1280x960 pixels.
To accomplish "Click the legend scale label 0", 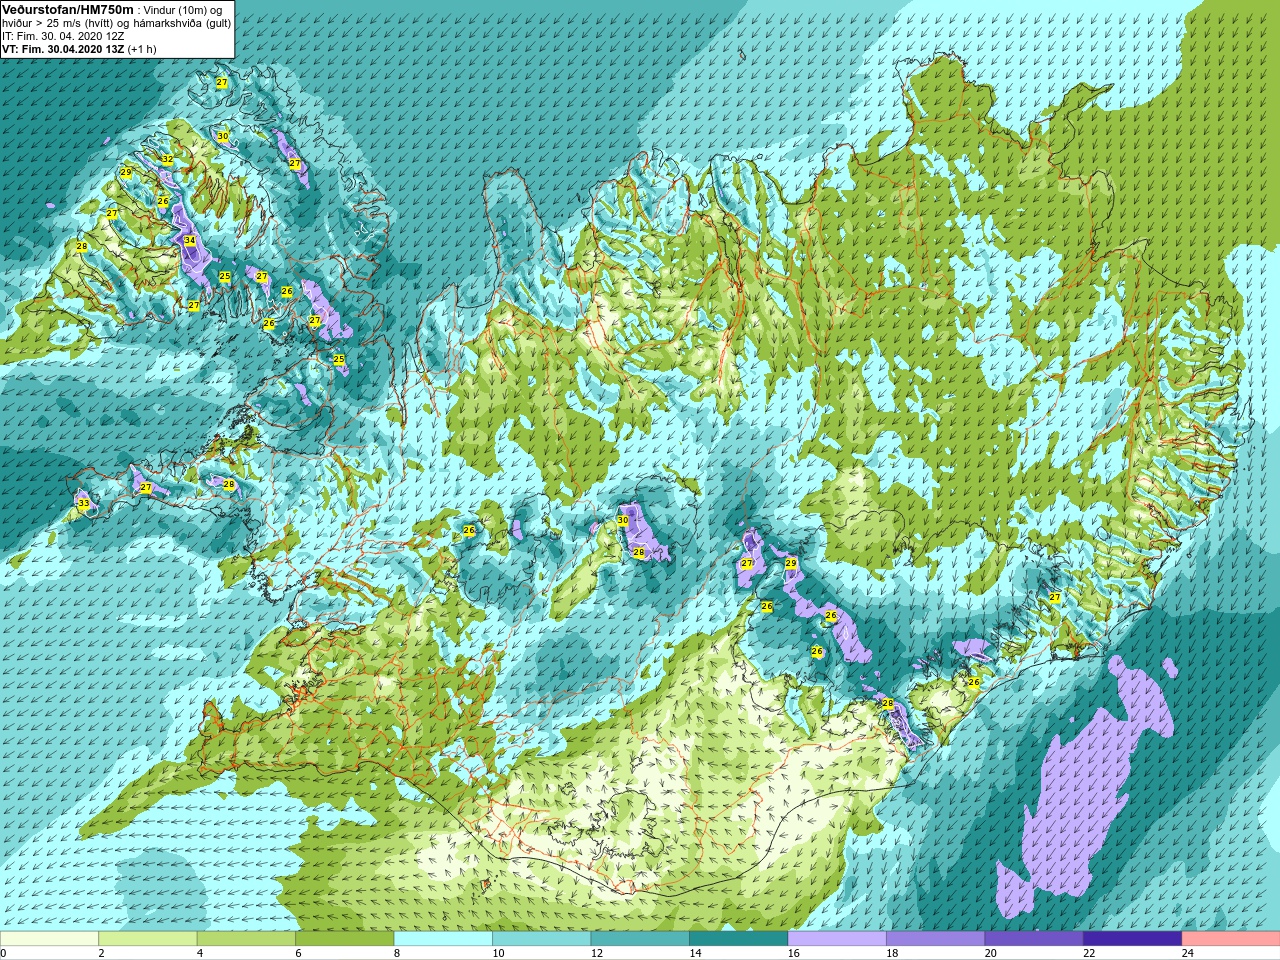I will (3, 953).
